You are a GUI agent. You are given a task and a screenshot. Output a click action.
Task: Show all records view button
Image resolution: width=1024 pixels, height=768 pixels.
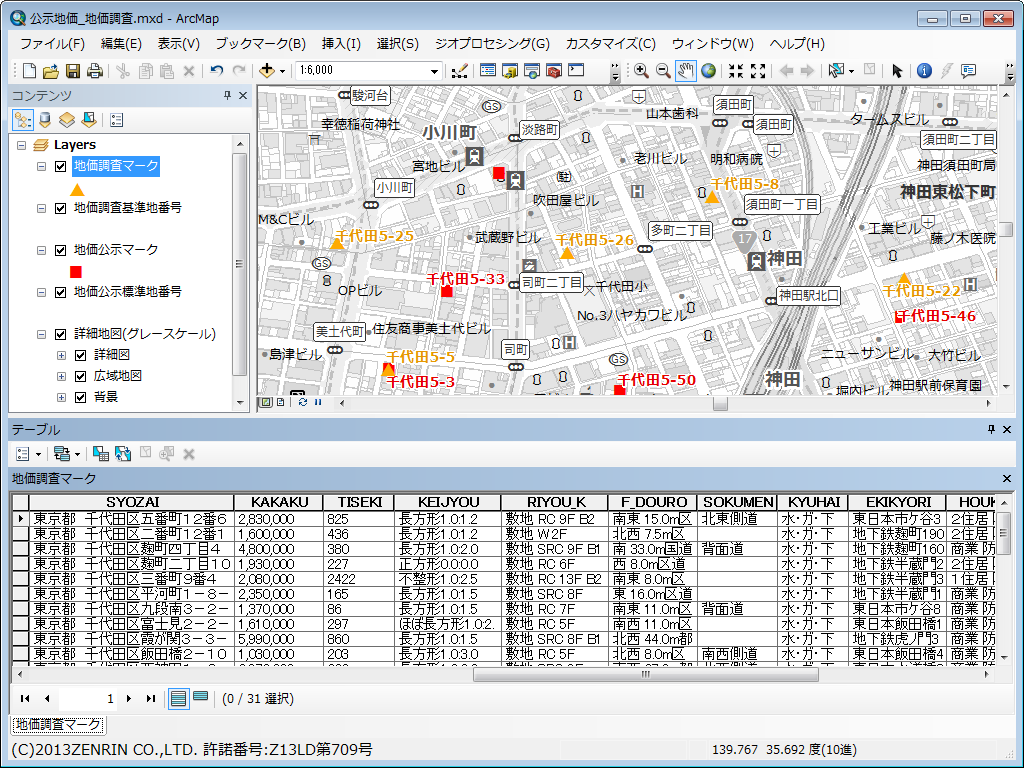pyautogui.click(x=178, y=698)
